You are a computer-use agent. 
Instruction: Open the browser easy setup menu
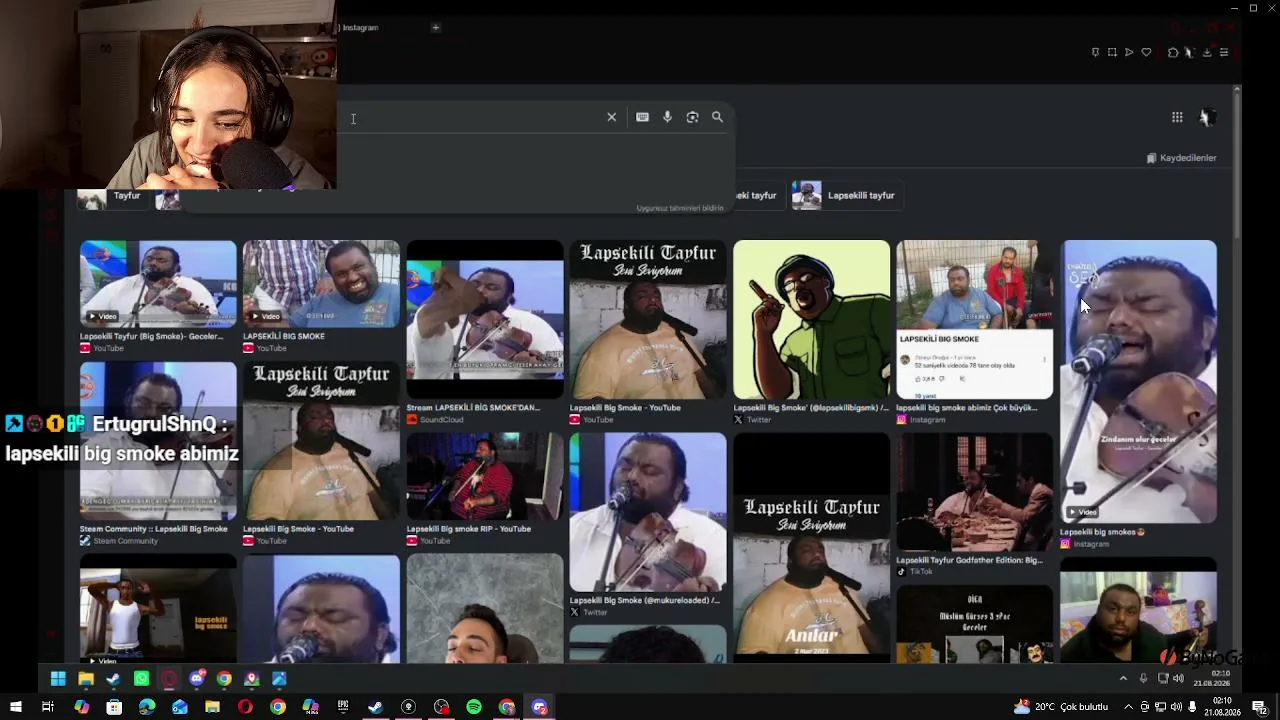point(1224,52)
